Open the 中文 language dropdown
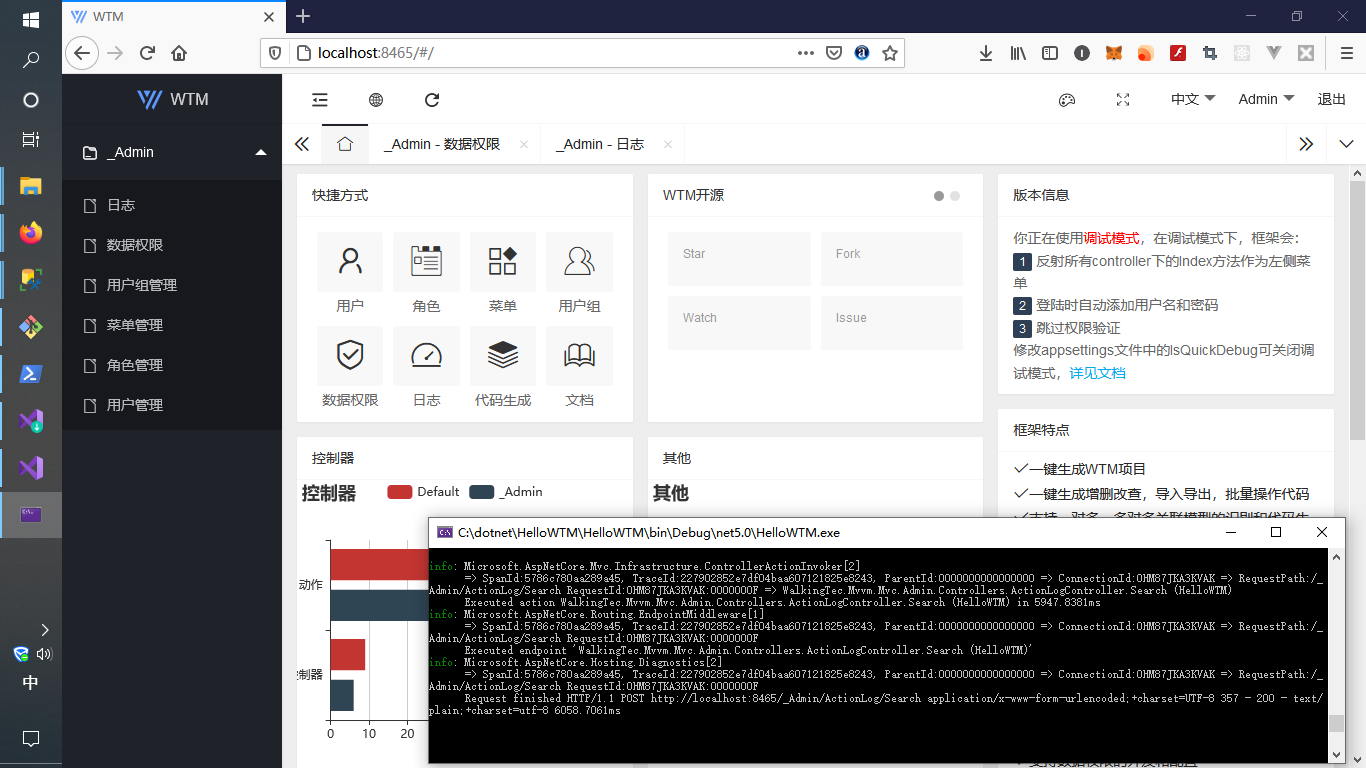The height and width of the screenshot is (768, 1366). (1192, 99)
